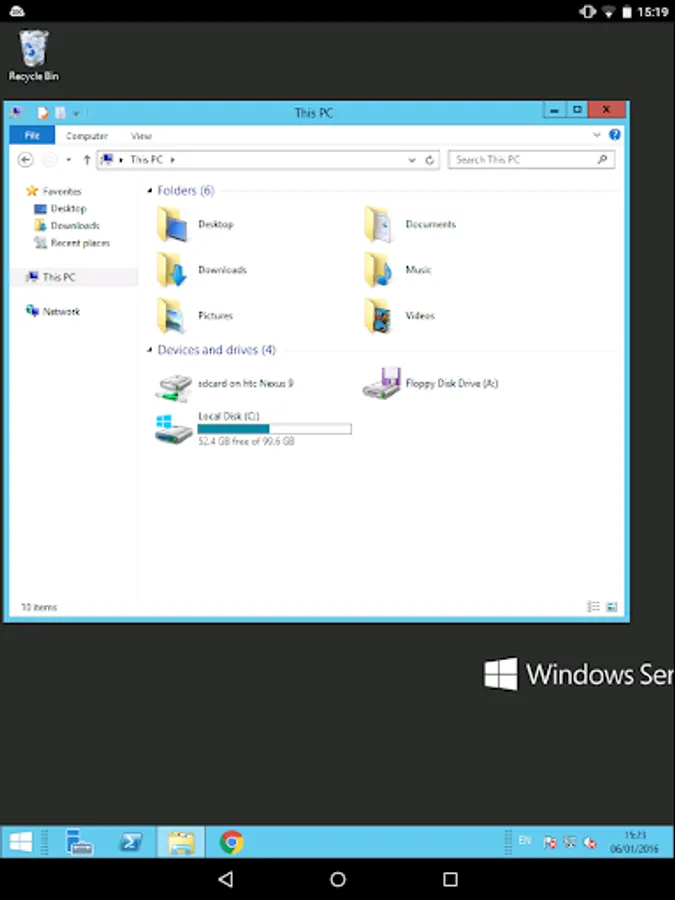Click the Properties quick access toolbar icon
This screenshot has height=900, width=675.
pyautogui.click(x=42, y=112)
